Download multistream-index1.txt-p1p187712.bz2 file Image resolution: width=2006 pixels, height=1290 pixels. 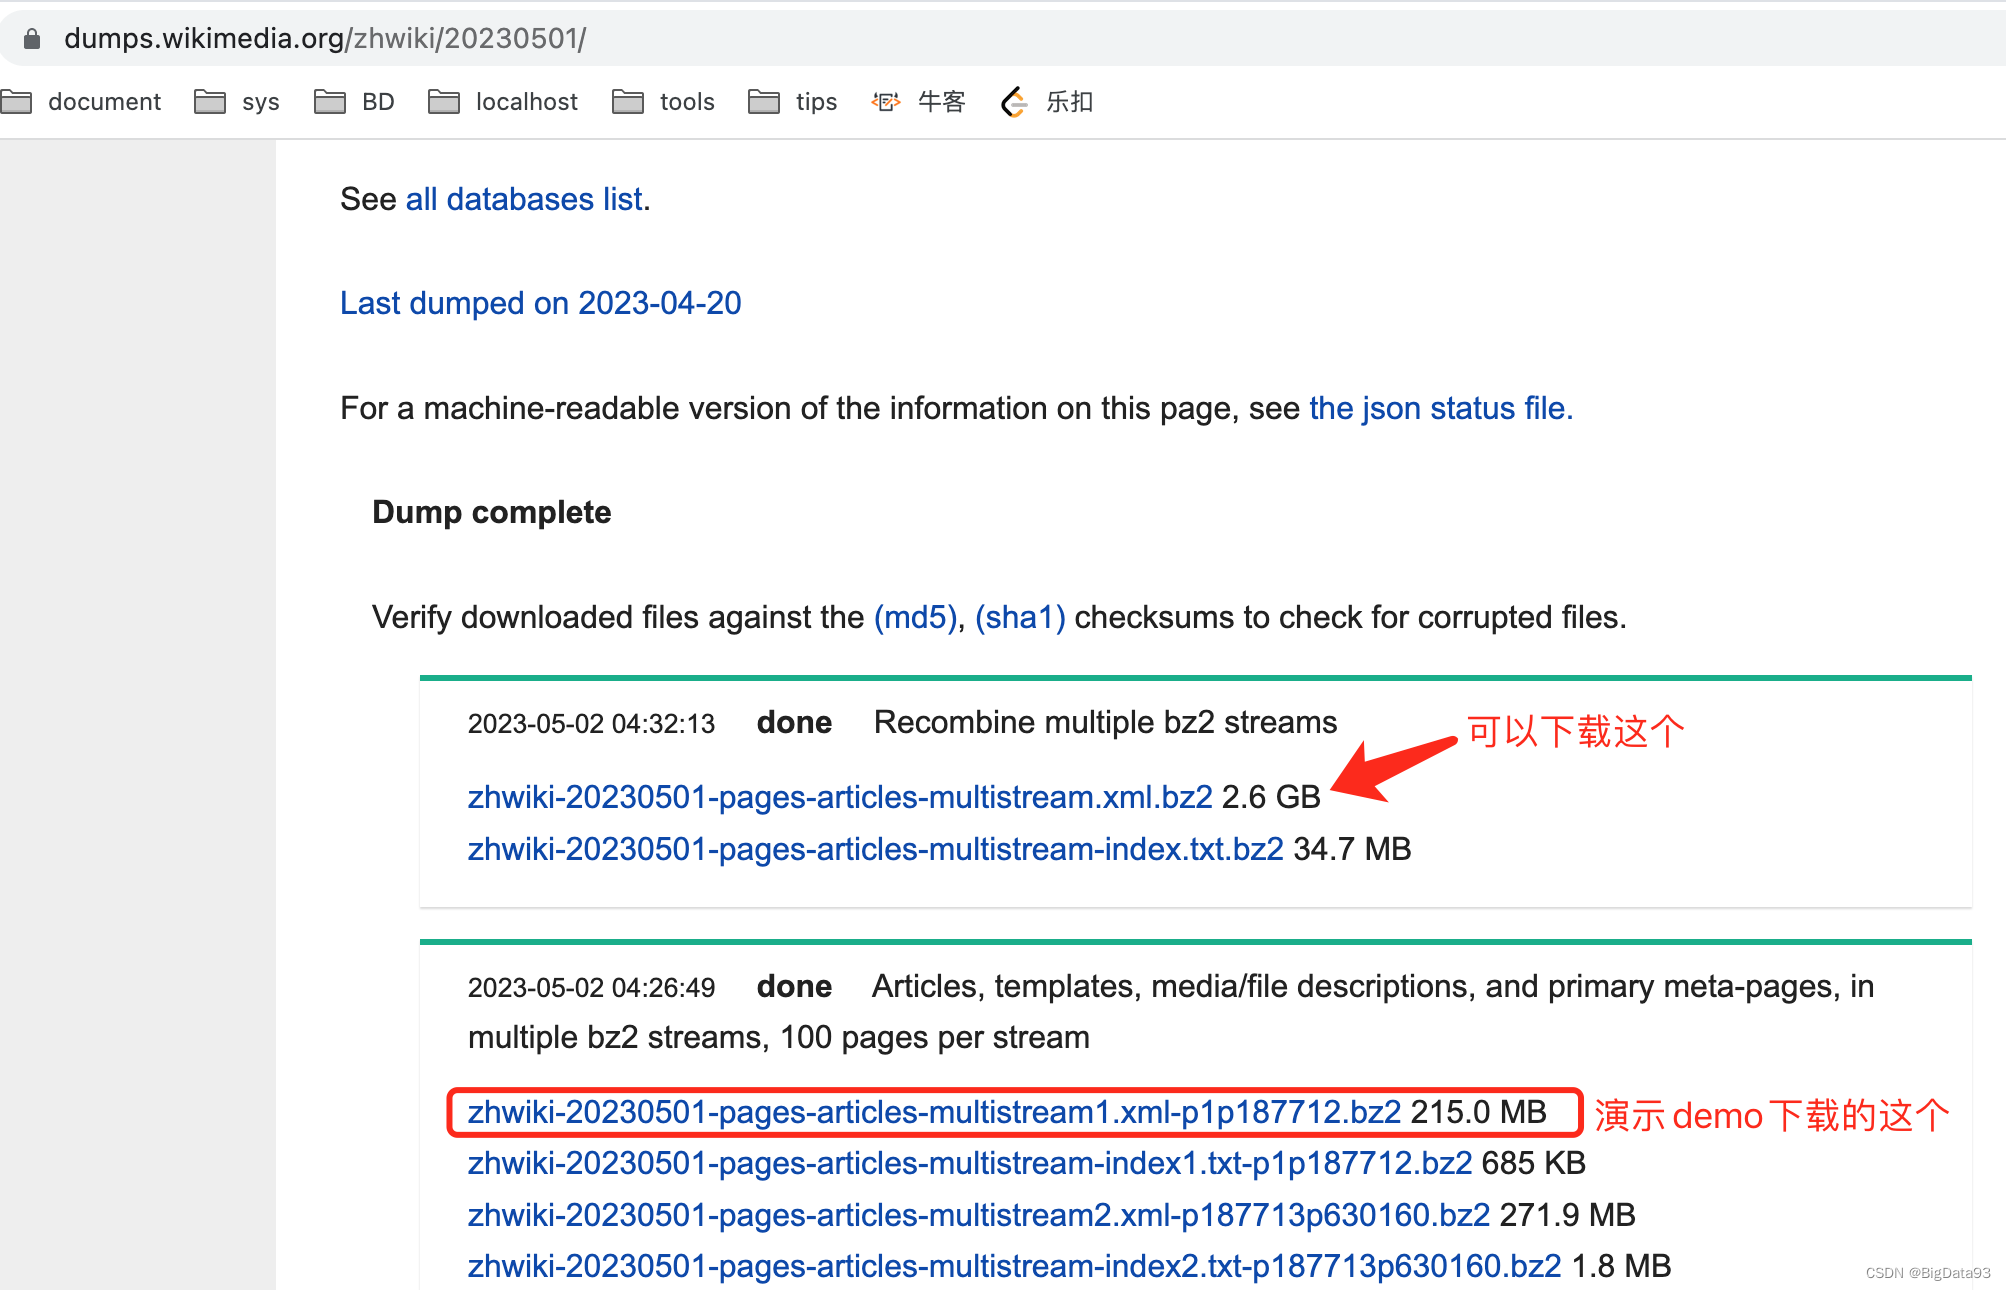tap(969, 1163)
